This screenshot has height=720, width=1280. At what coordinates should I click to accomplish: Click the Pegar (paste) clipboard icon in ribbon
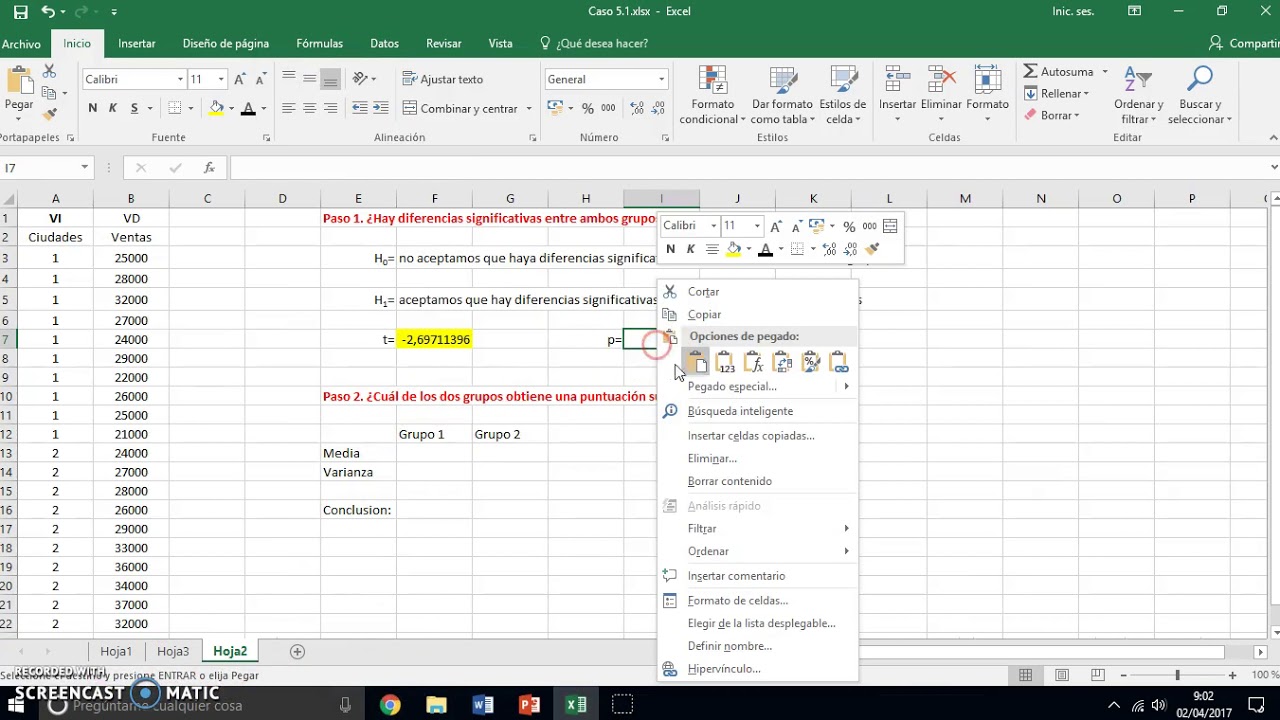(x=19, y=82)
